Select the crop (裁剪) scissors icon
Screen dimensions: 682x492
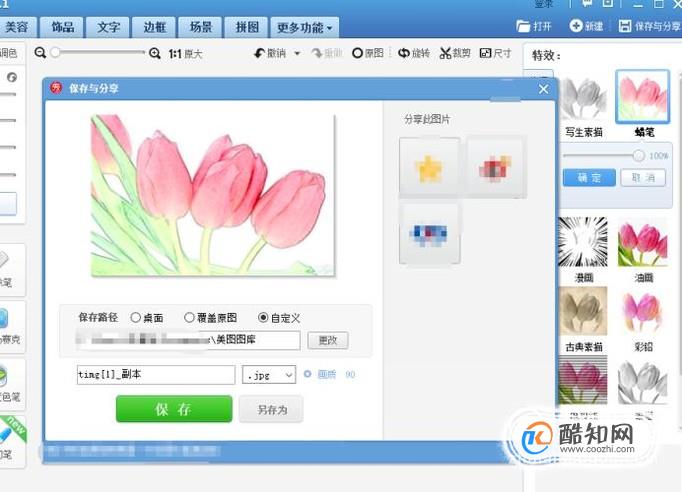coord(445,53)
